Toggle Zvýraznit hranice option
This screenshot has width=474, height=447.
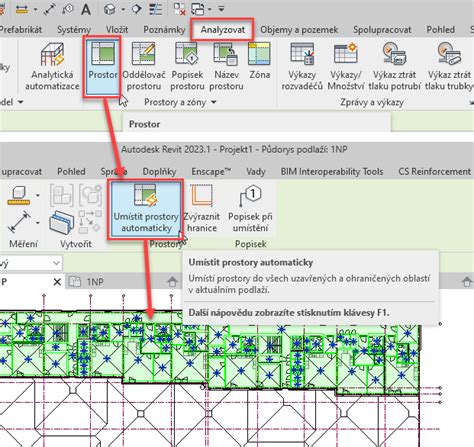[x=202, y=209]
